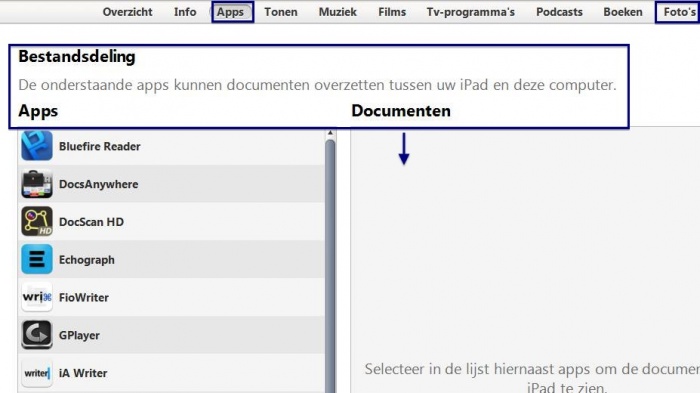The height and width of the screenshot is (393, 700).
Task: Open the Overzicht tab
Action: [x=127, y=12]
